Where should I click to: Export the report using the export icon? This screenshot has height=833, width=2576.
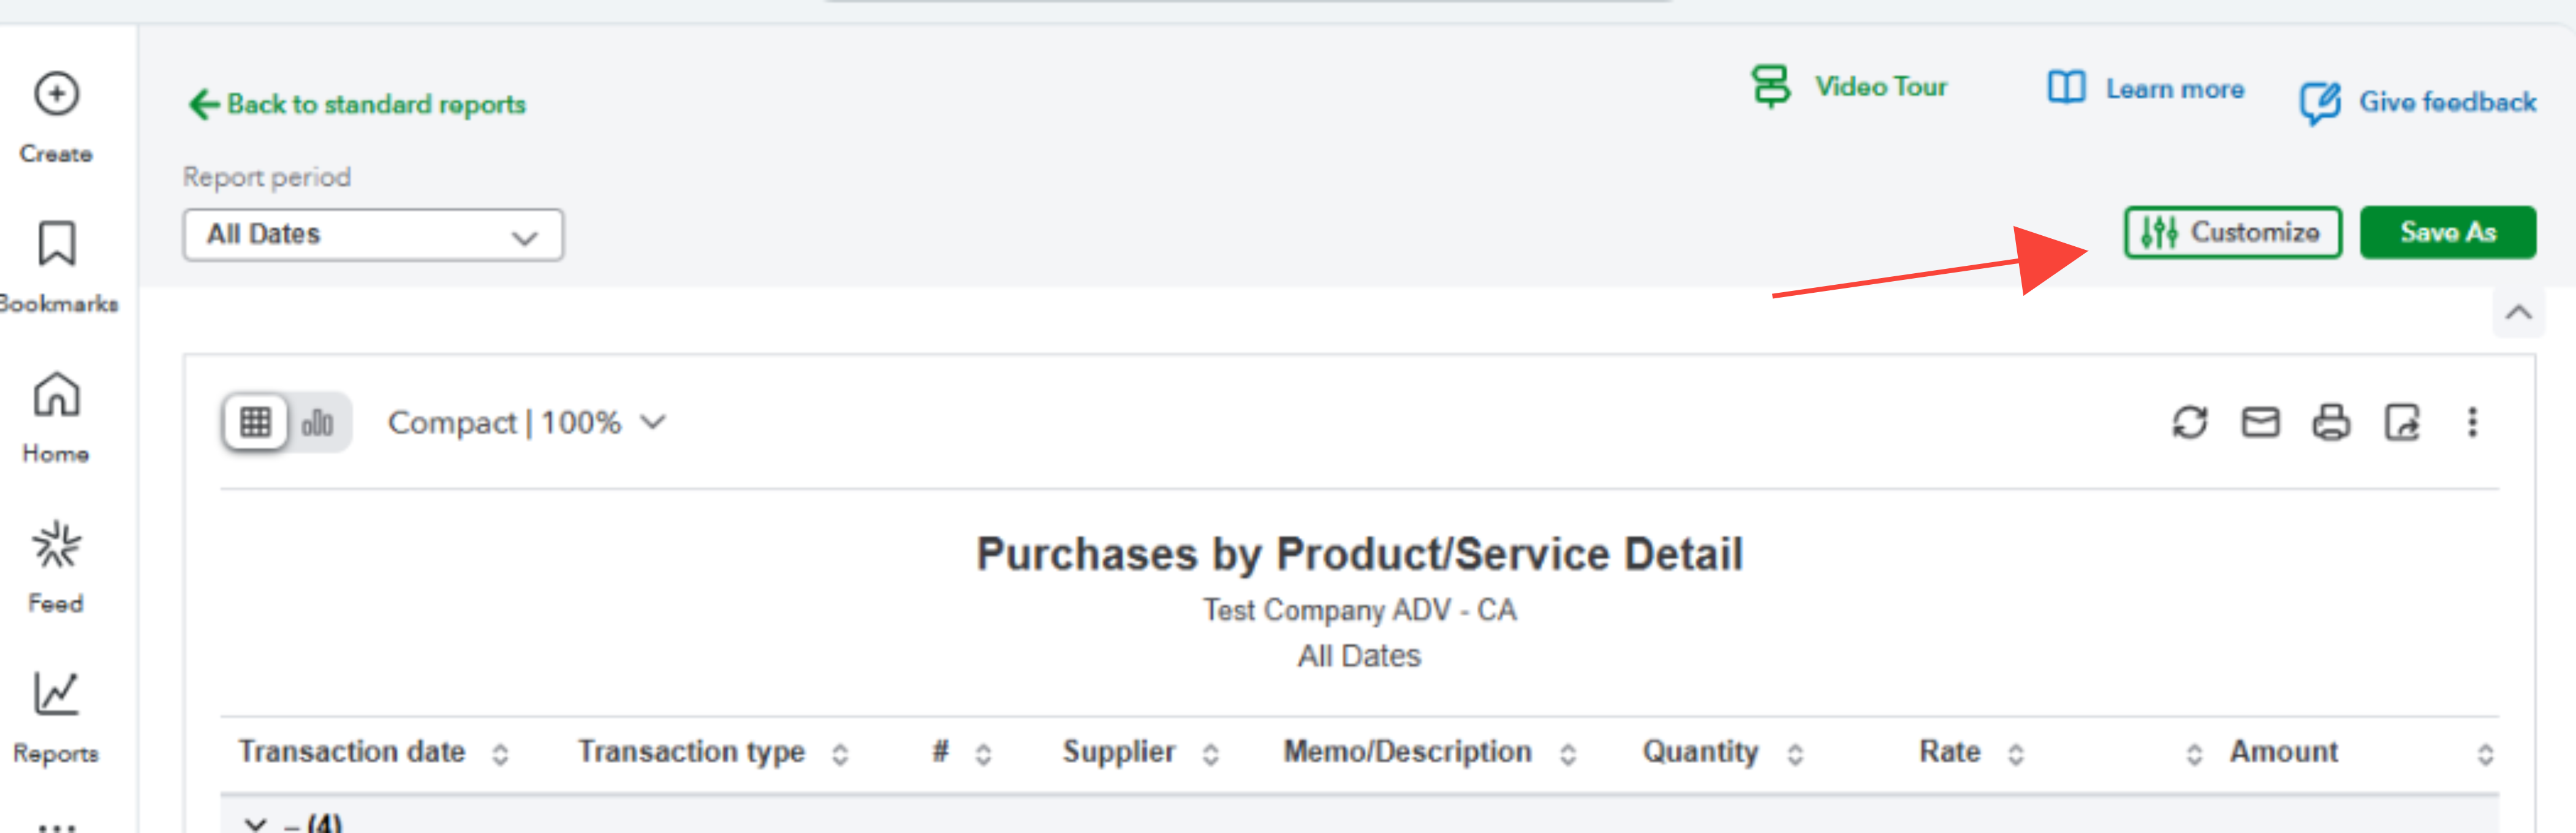pos(2402,423)
